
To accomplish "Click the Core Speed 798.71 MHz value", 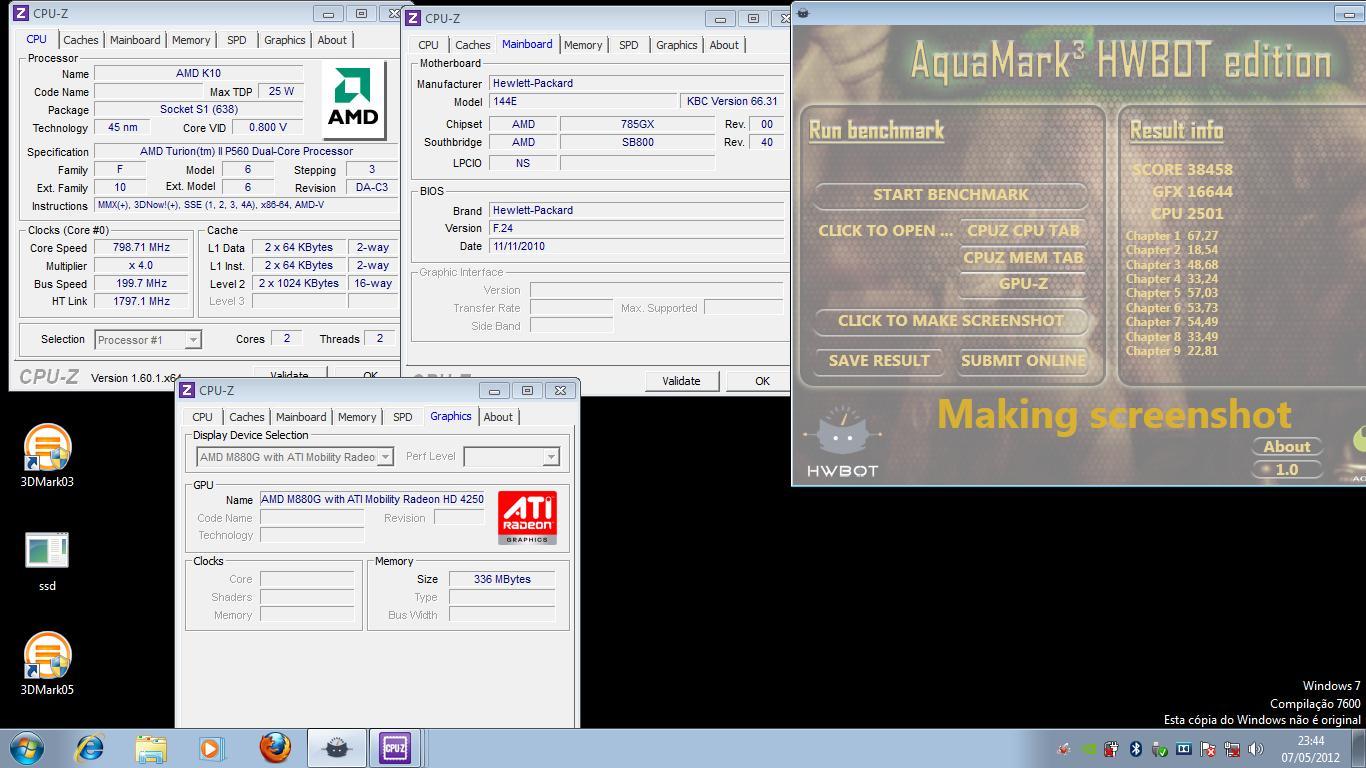I will 141,248.
